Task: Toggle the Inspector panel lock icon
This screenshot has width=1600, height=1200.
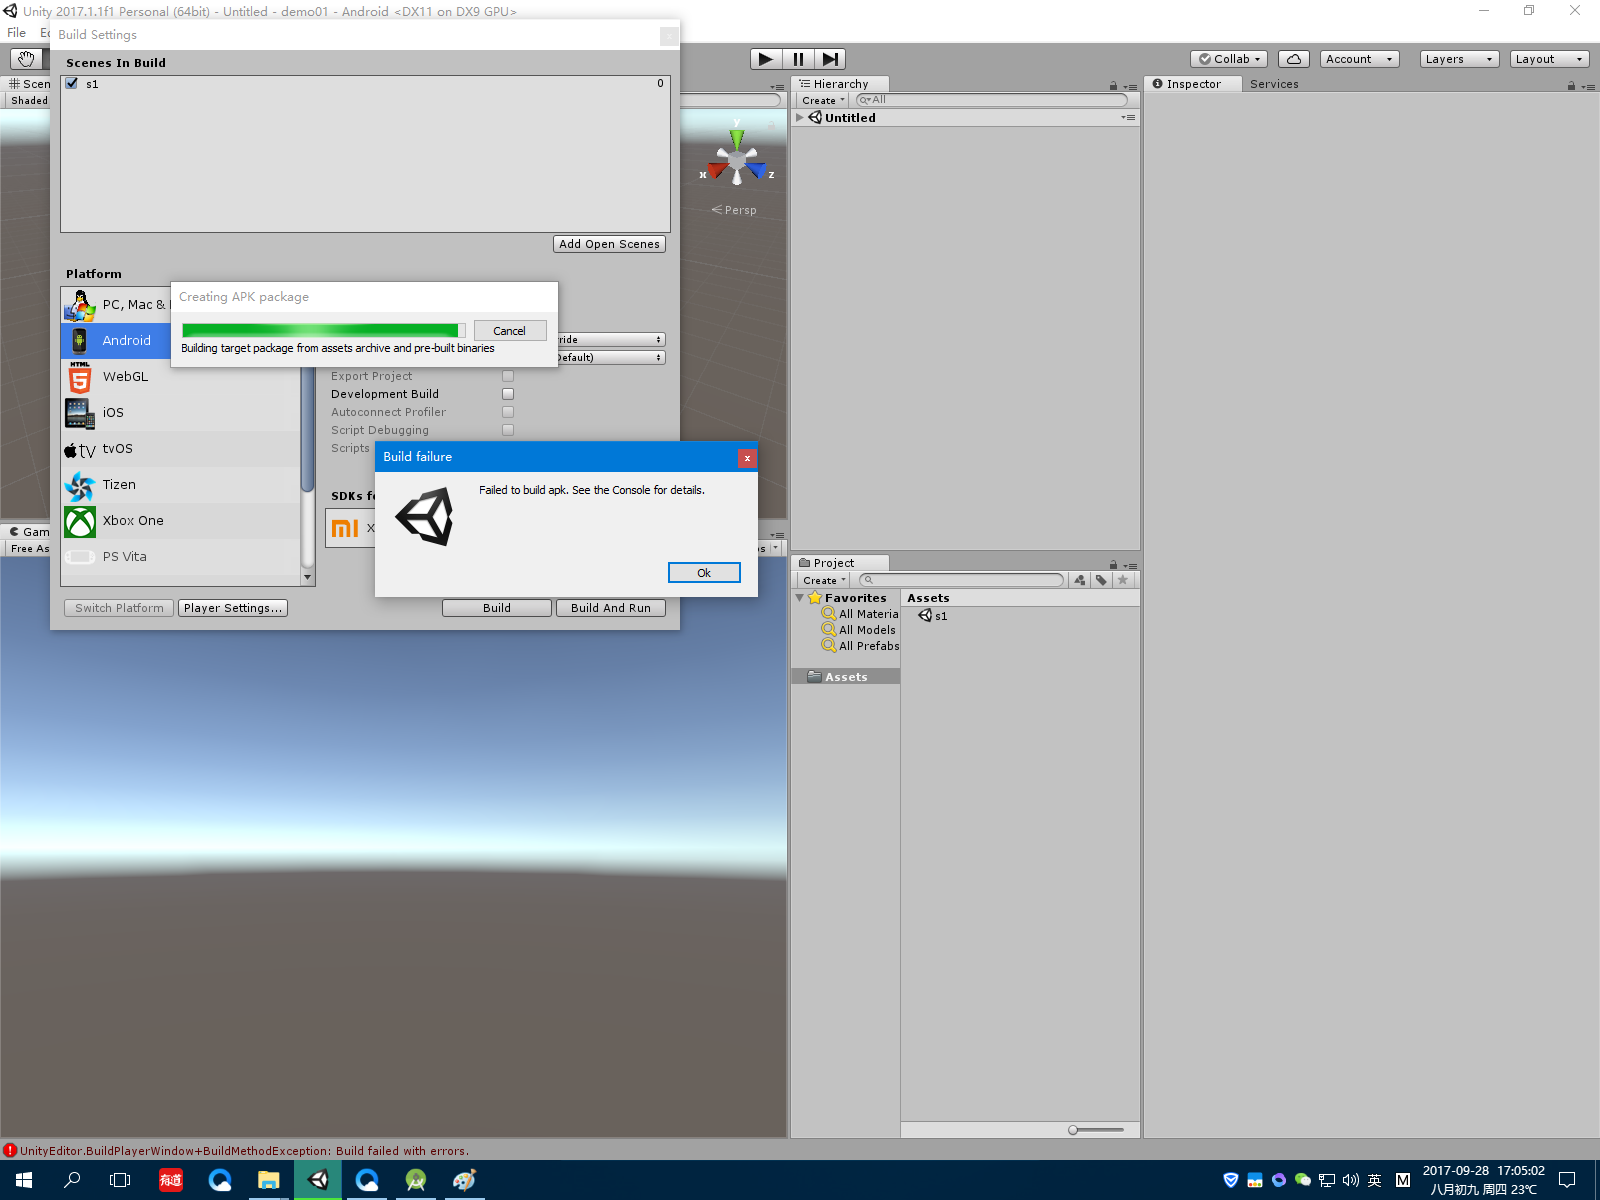Action: coord(1572,86)
